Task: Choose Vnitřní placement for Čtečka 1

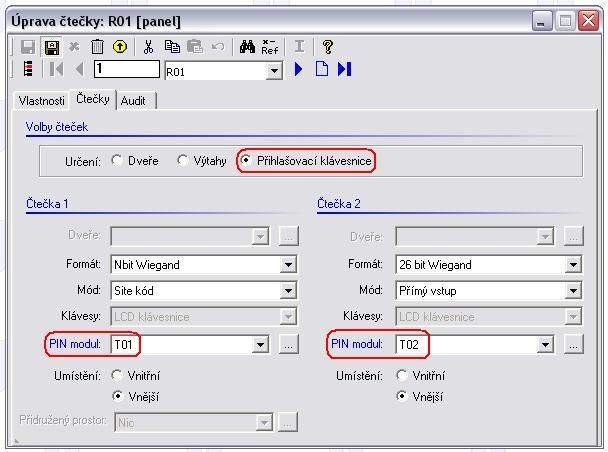Action: click(x=118, y=376)
